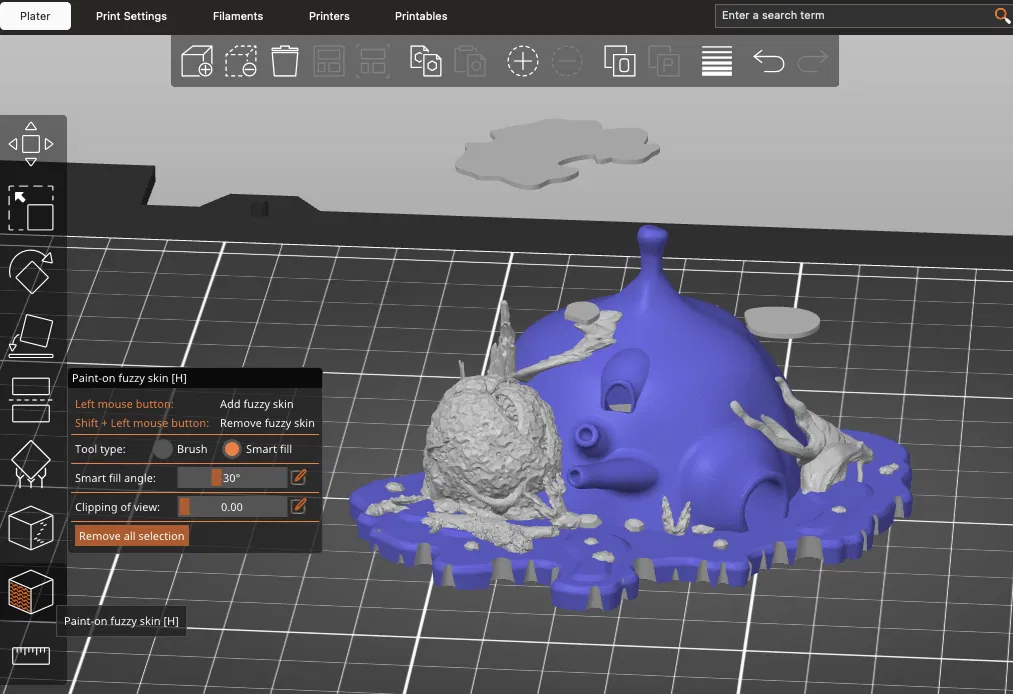The width and height of the screenshot is (1013, 694).
Task: Click the greyed Split to parts icon
Action: click(663, 61)
